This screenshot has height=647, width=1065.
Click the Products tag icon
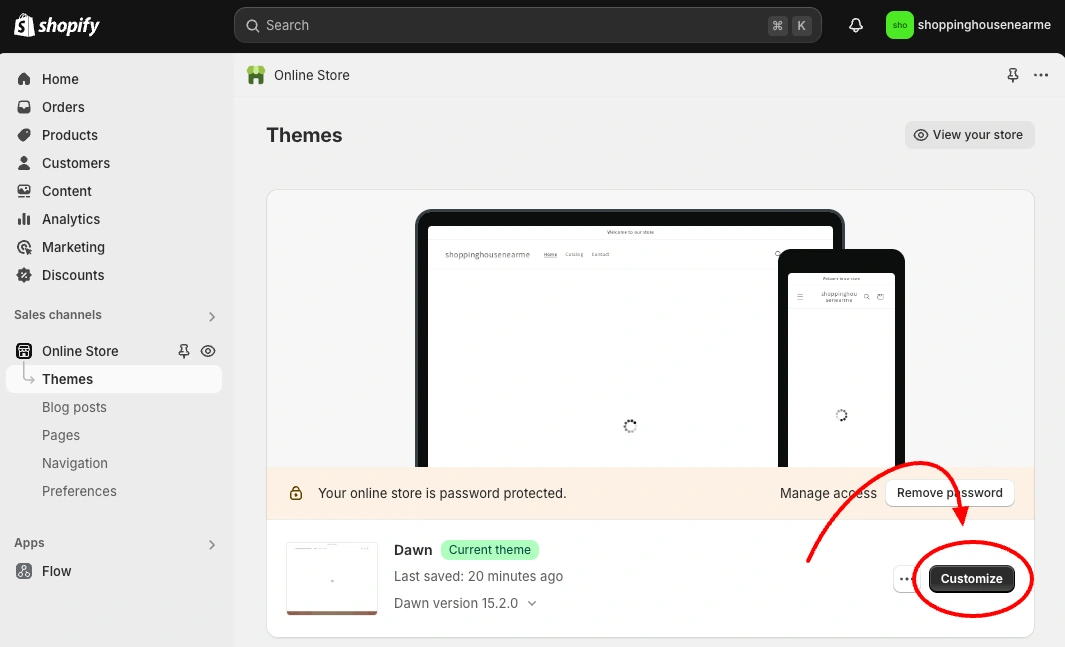point(24,134)
